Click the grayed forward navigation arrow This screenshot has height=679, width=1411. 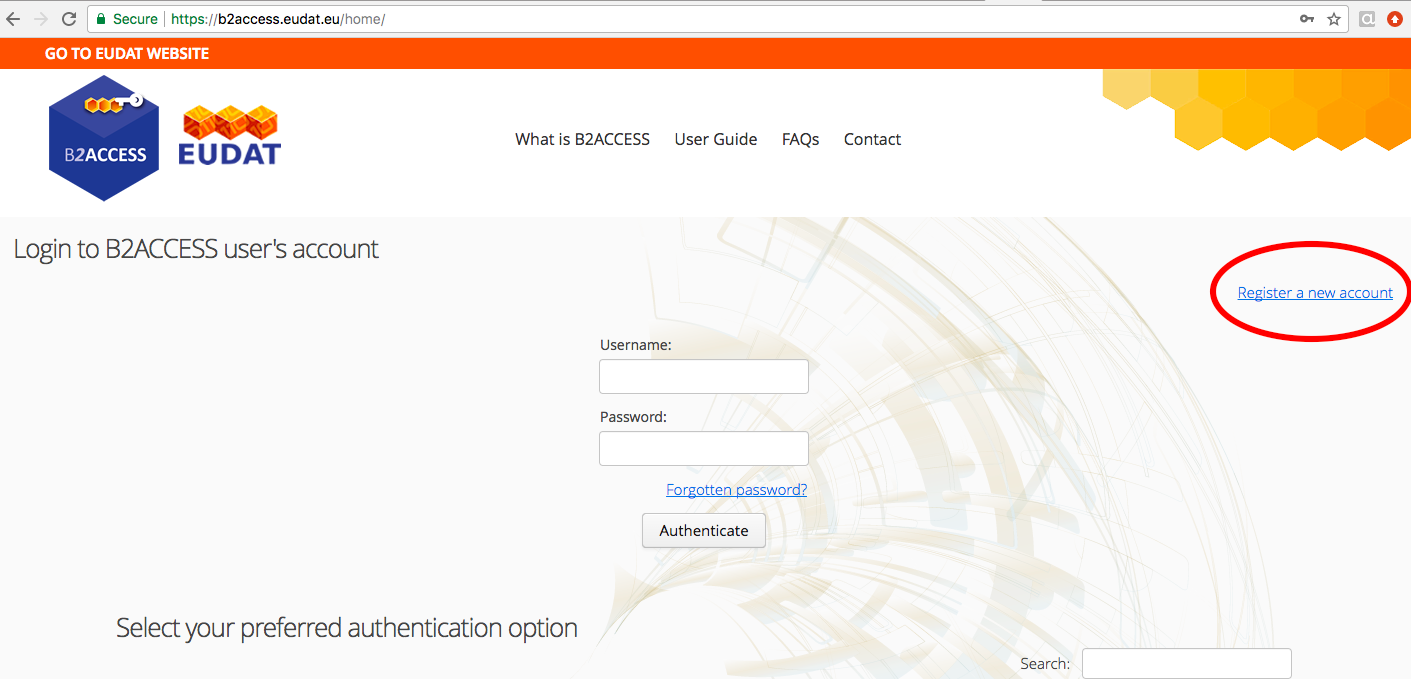[42, 18]
